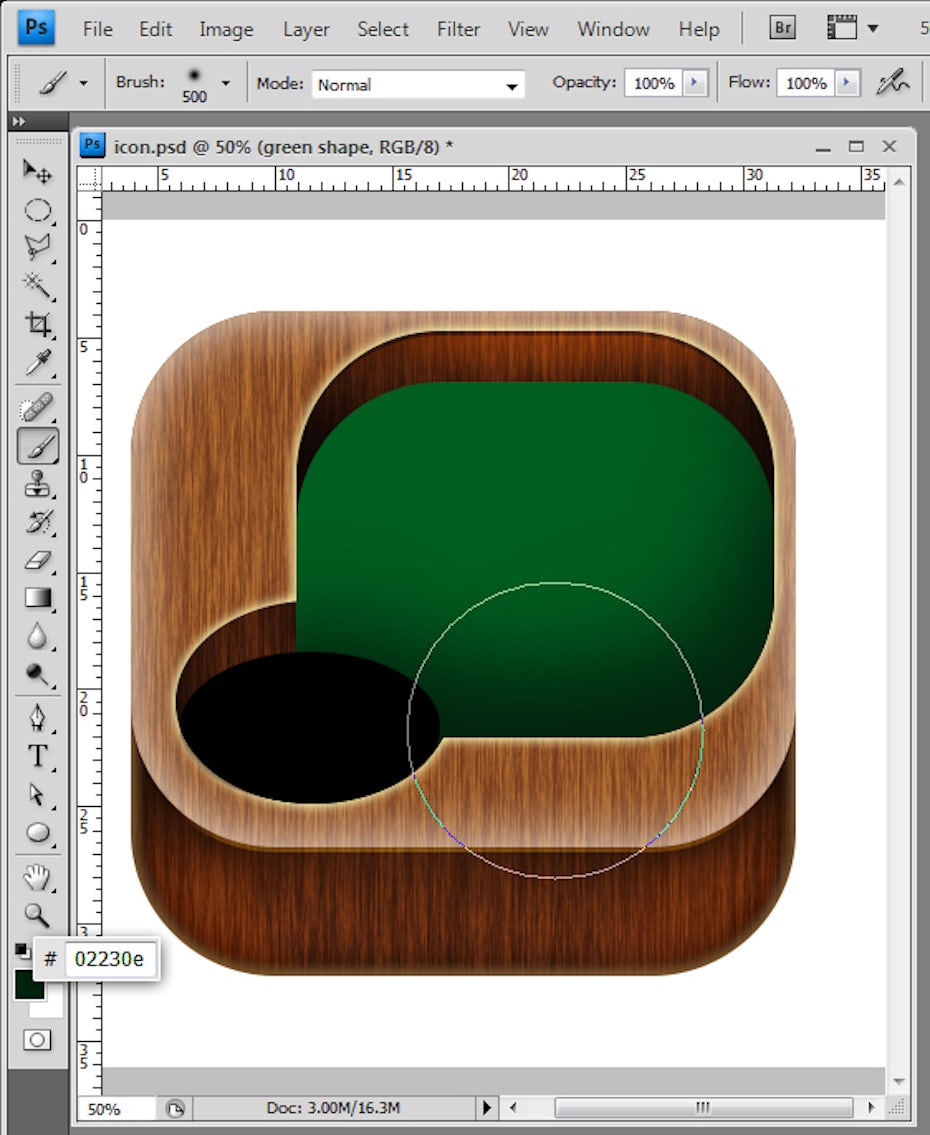Viewport: 930px width, 1135px height.
Task: Pick the Magic Wand tool
Action: tap(37, 286)
